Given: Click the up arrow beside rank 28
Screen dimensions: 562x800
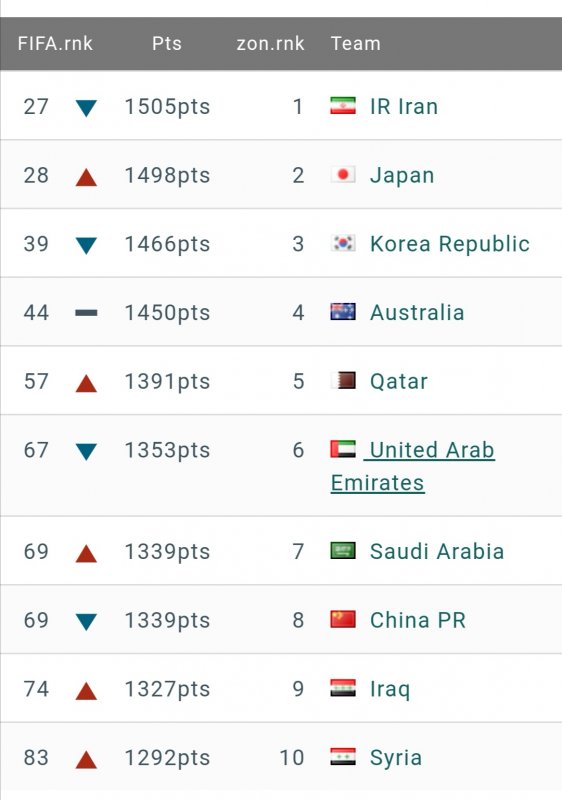Looking at the screenshot, I should [x=86, y=177].
